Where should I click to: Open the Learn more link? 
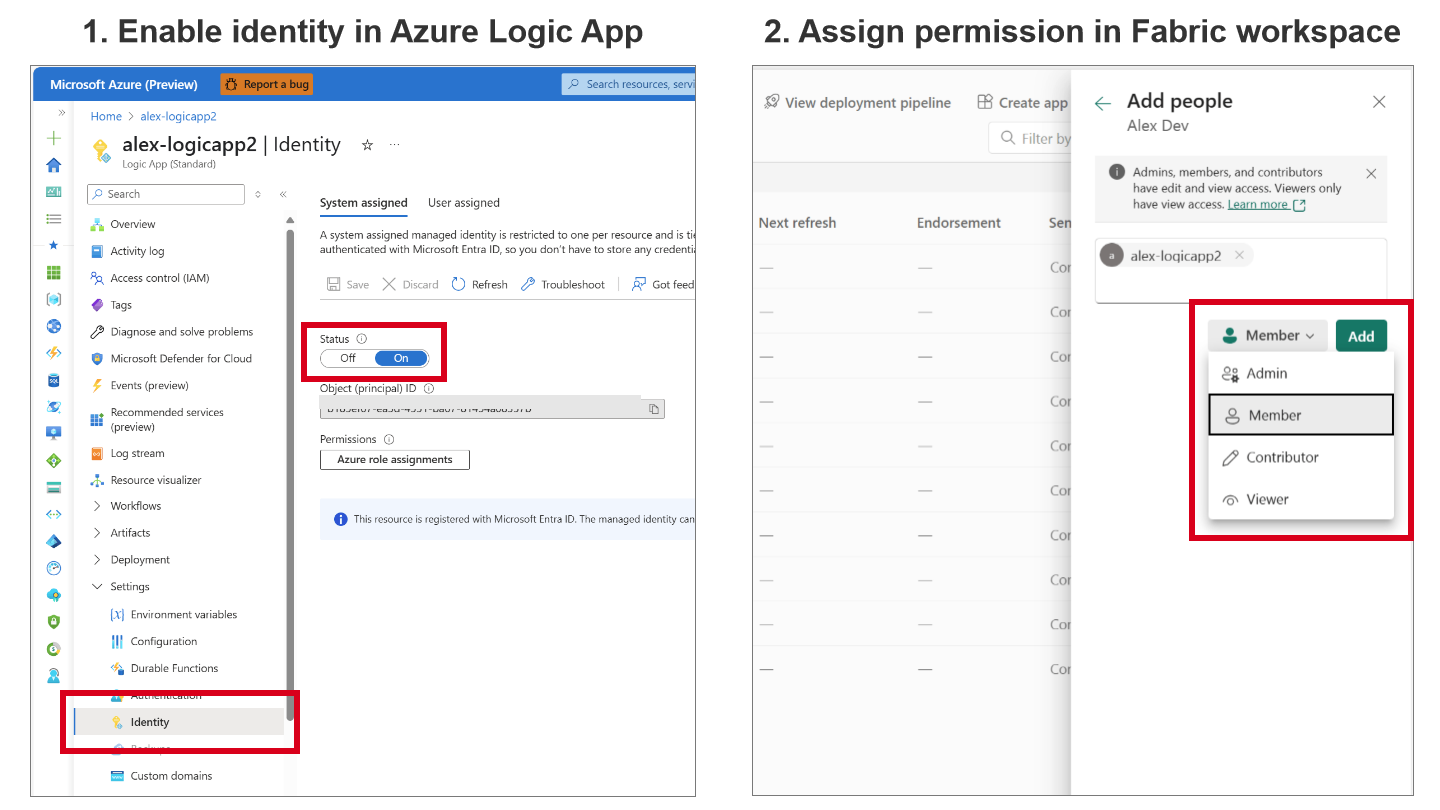pos(1266,205)
